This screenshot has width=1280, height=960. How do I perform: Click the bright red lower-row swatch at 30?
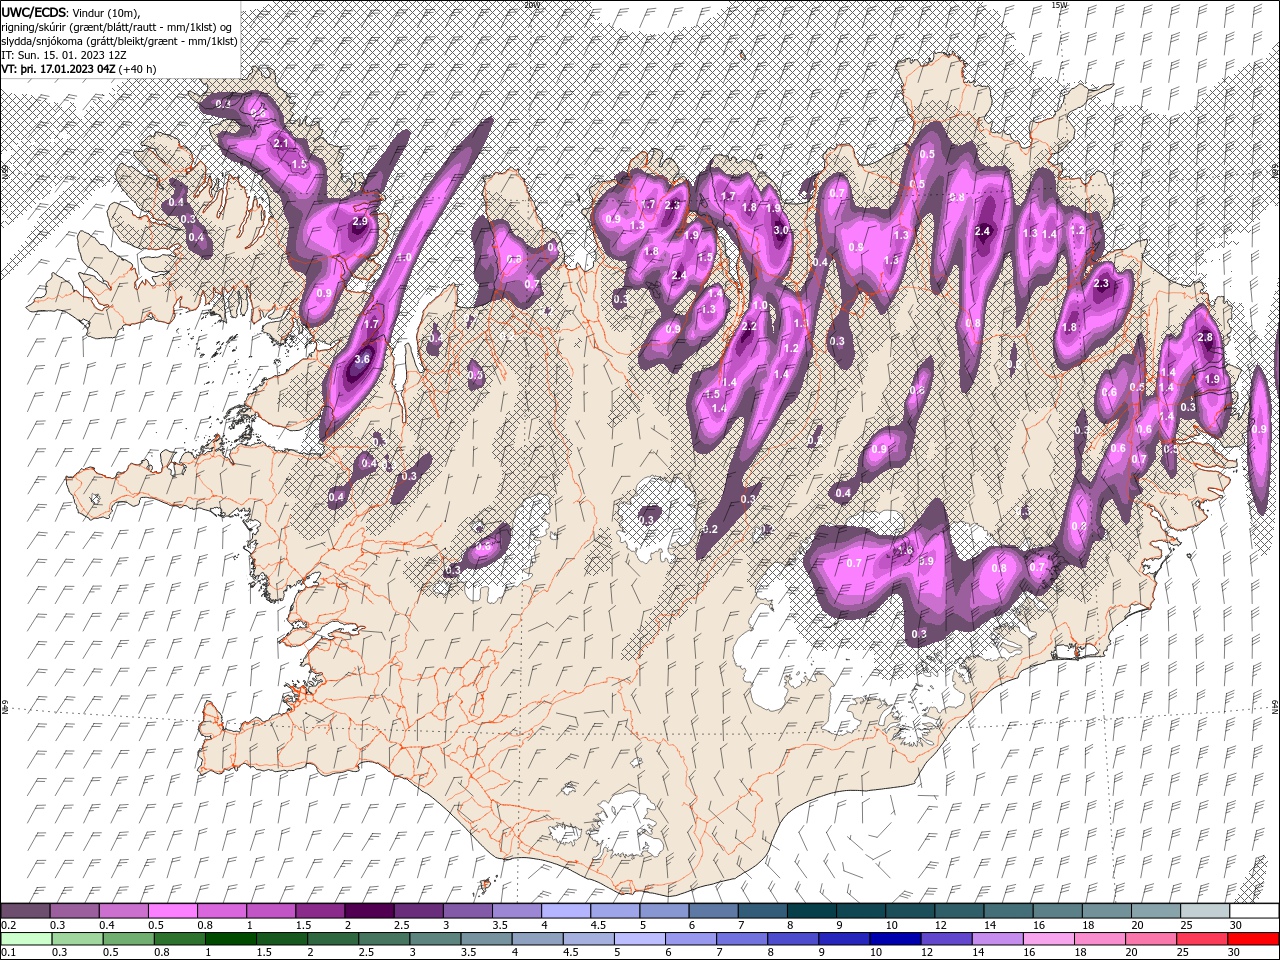pos(1253,939)
